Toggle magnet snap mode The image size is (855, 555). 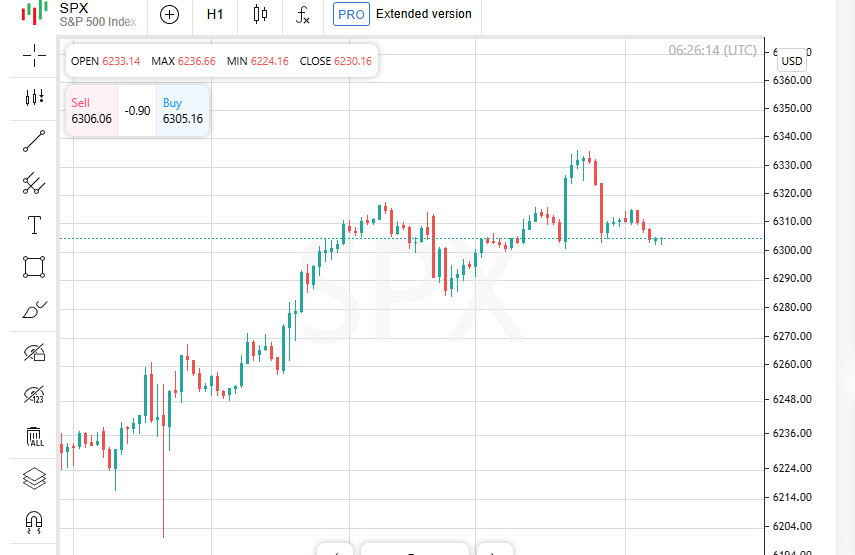point(34,521)
